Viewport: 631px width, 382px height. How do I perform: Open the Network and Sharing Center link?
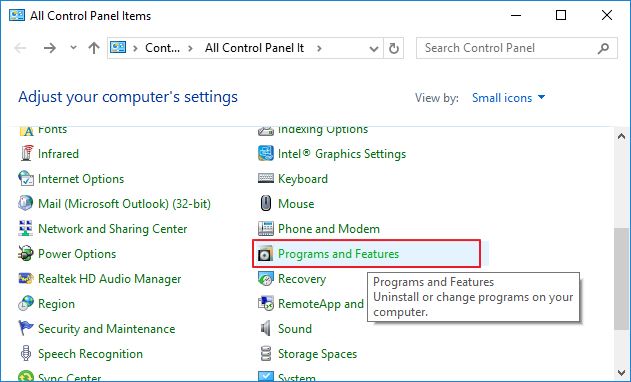tap(112, 229)
